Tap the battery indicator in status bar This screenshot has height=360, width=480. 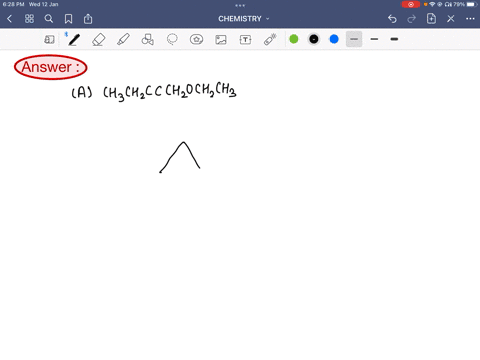(x=471, y=4)
